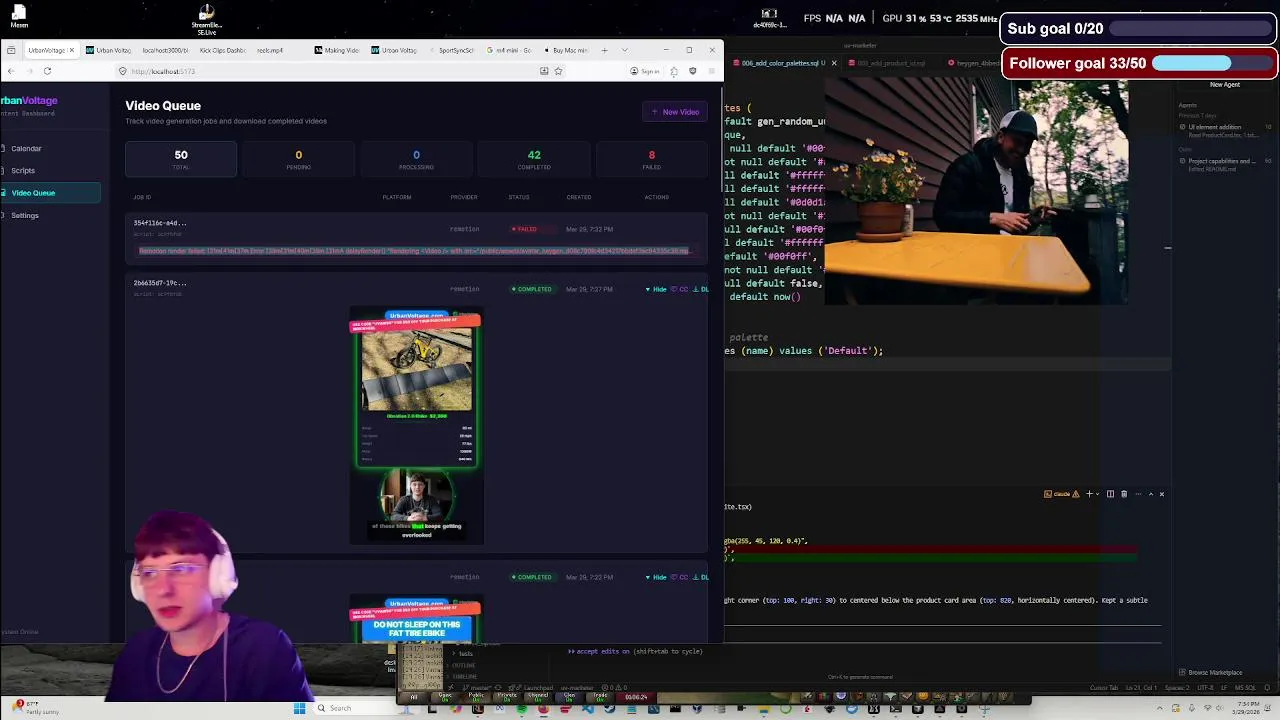The height and width of the screenshot is (720, 1280).
Task: Close the UrbanVoltage active tab
Action: [72, 50]
